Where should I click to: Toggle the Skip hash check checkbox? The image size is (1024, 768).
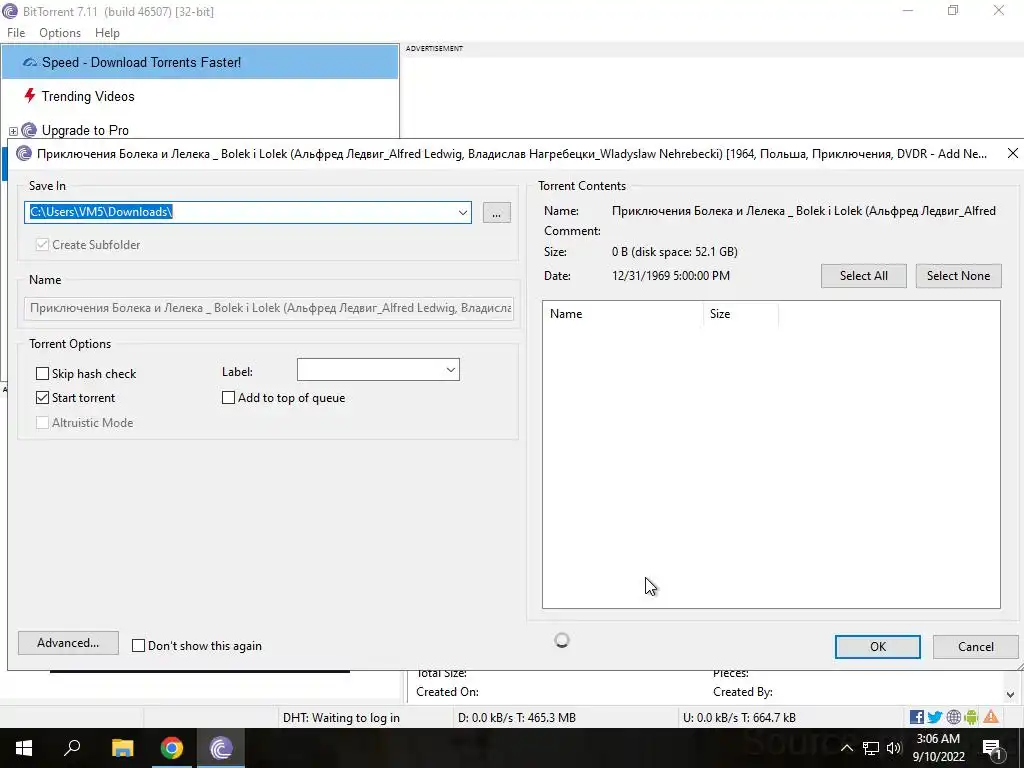click(x=42, y=374)
